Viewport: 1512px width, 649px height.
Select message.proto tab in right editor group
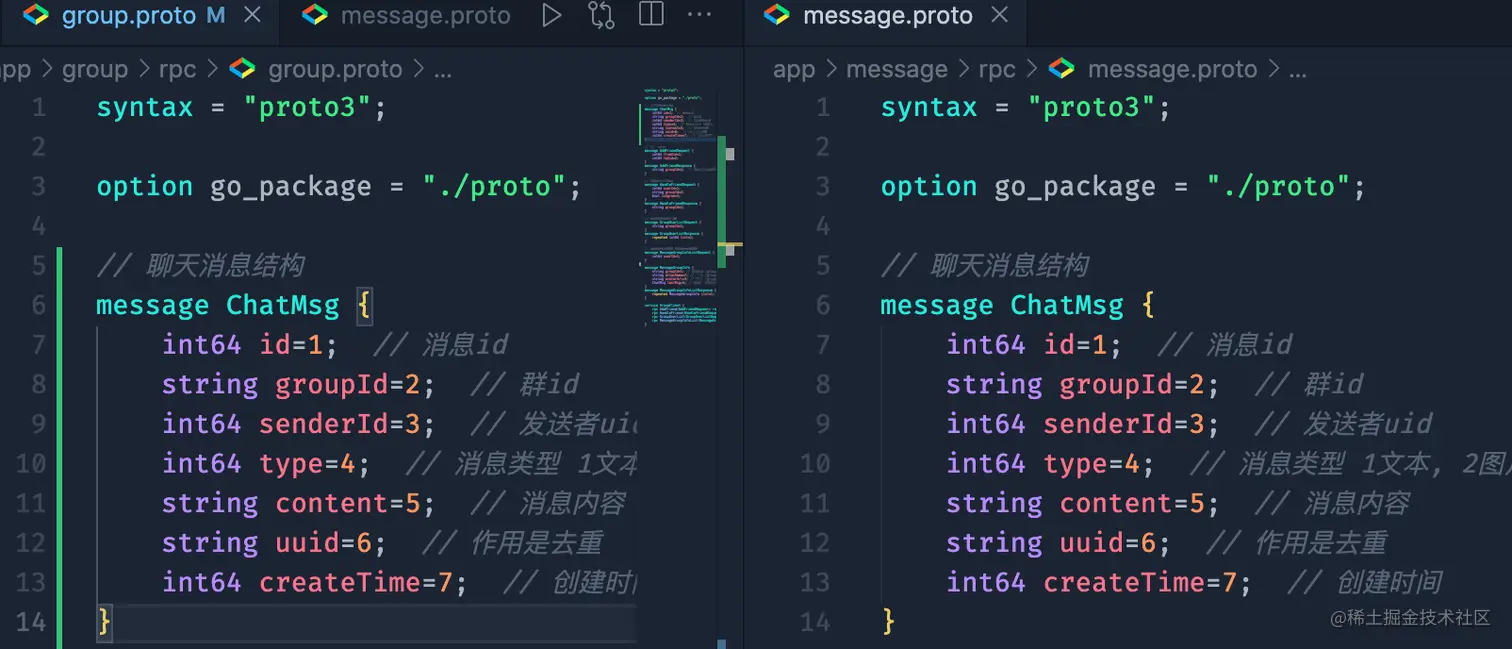click(888, 16)
